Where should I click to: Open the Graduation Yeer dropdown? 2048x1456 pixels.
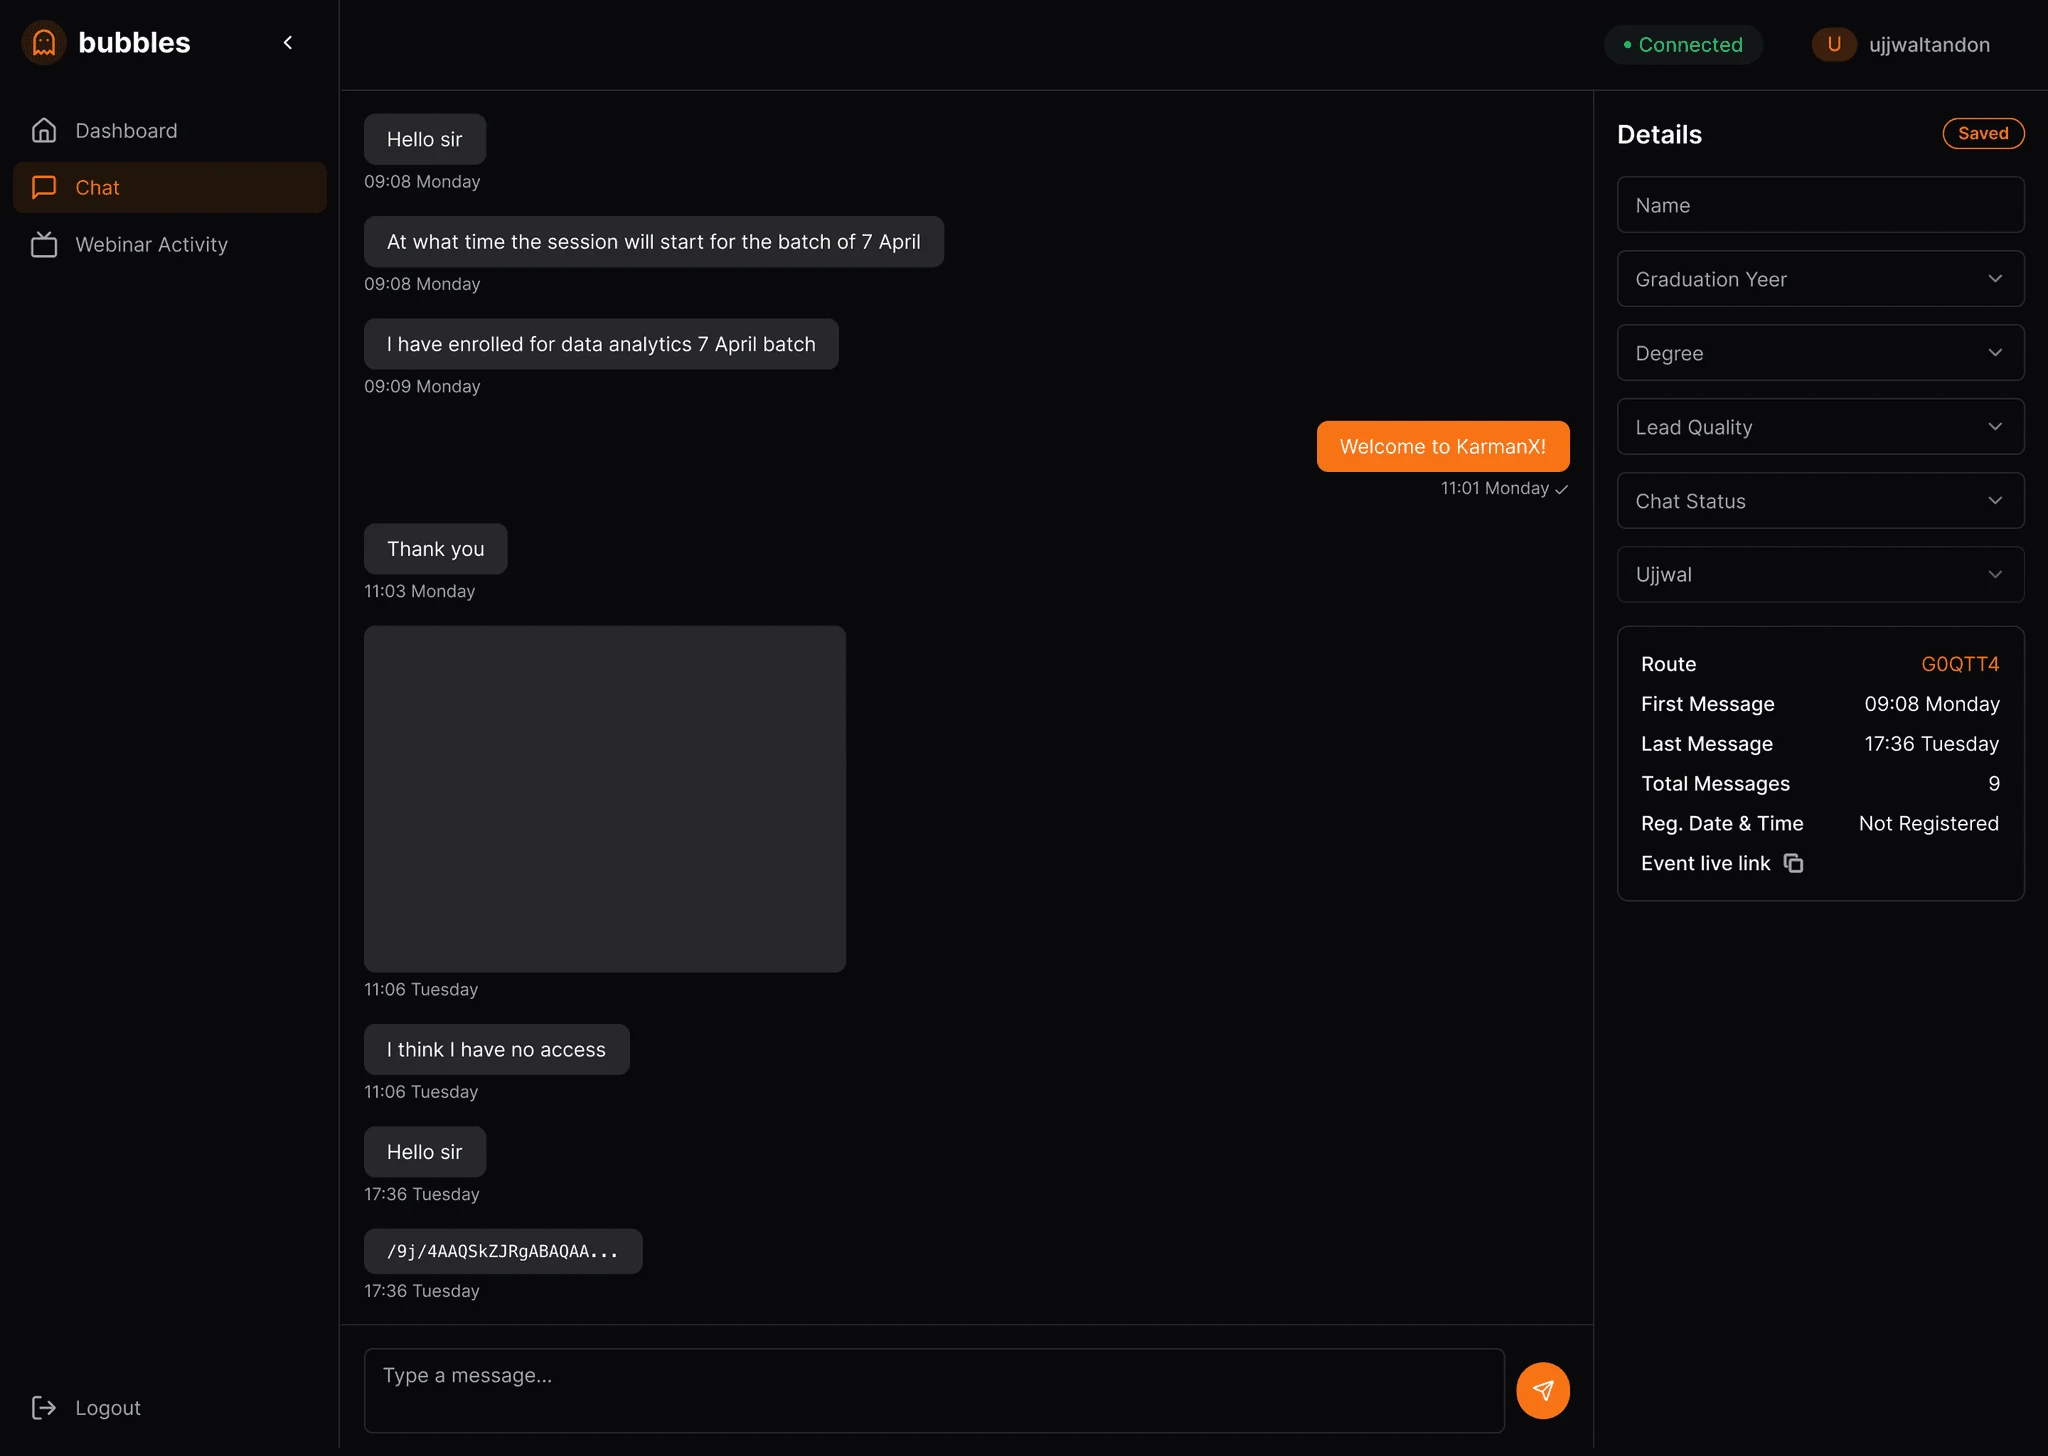[1820, 279]
